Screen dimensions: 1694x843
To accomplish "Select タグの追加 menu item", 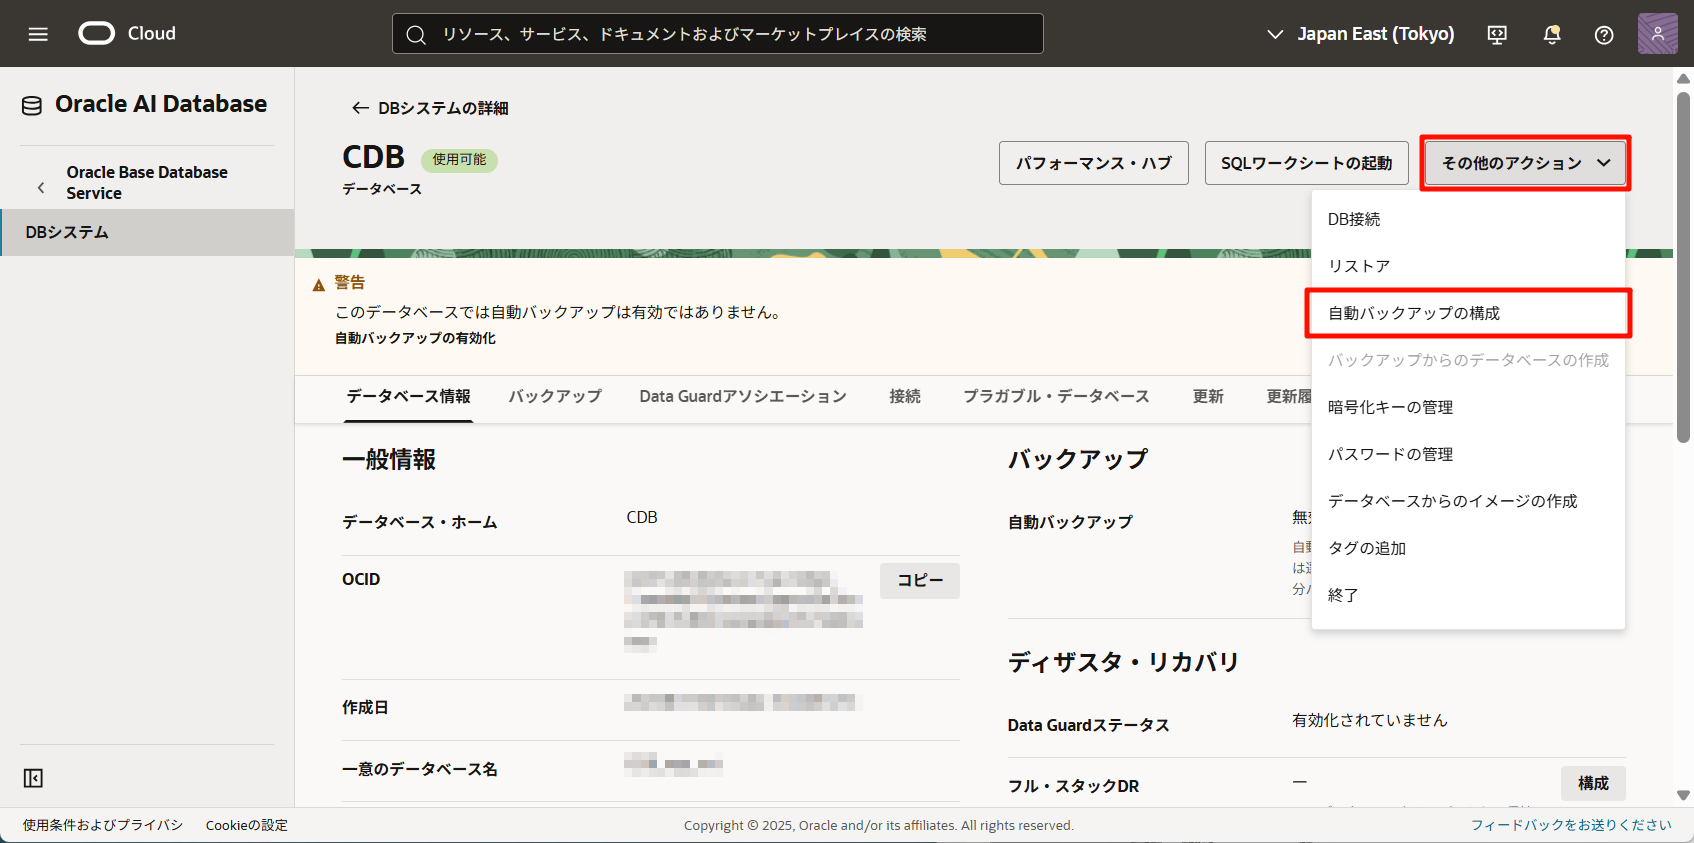I will [x=1468, y=548].
